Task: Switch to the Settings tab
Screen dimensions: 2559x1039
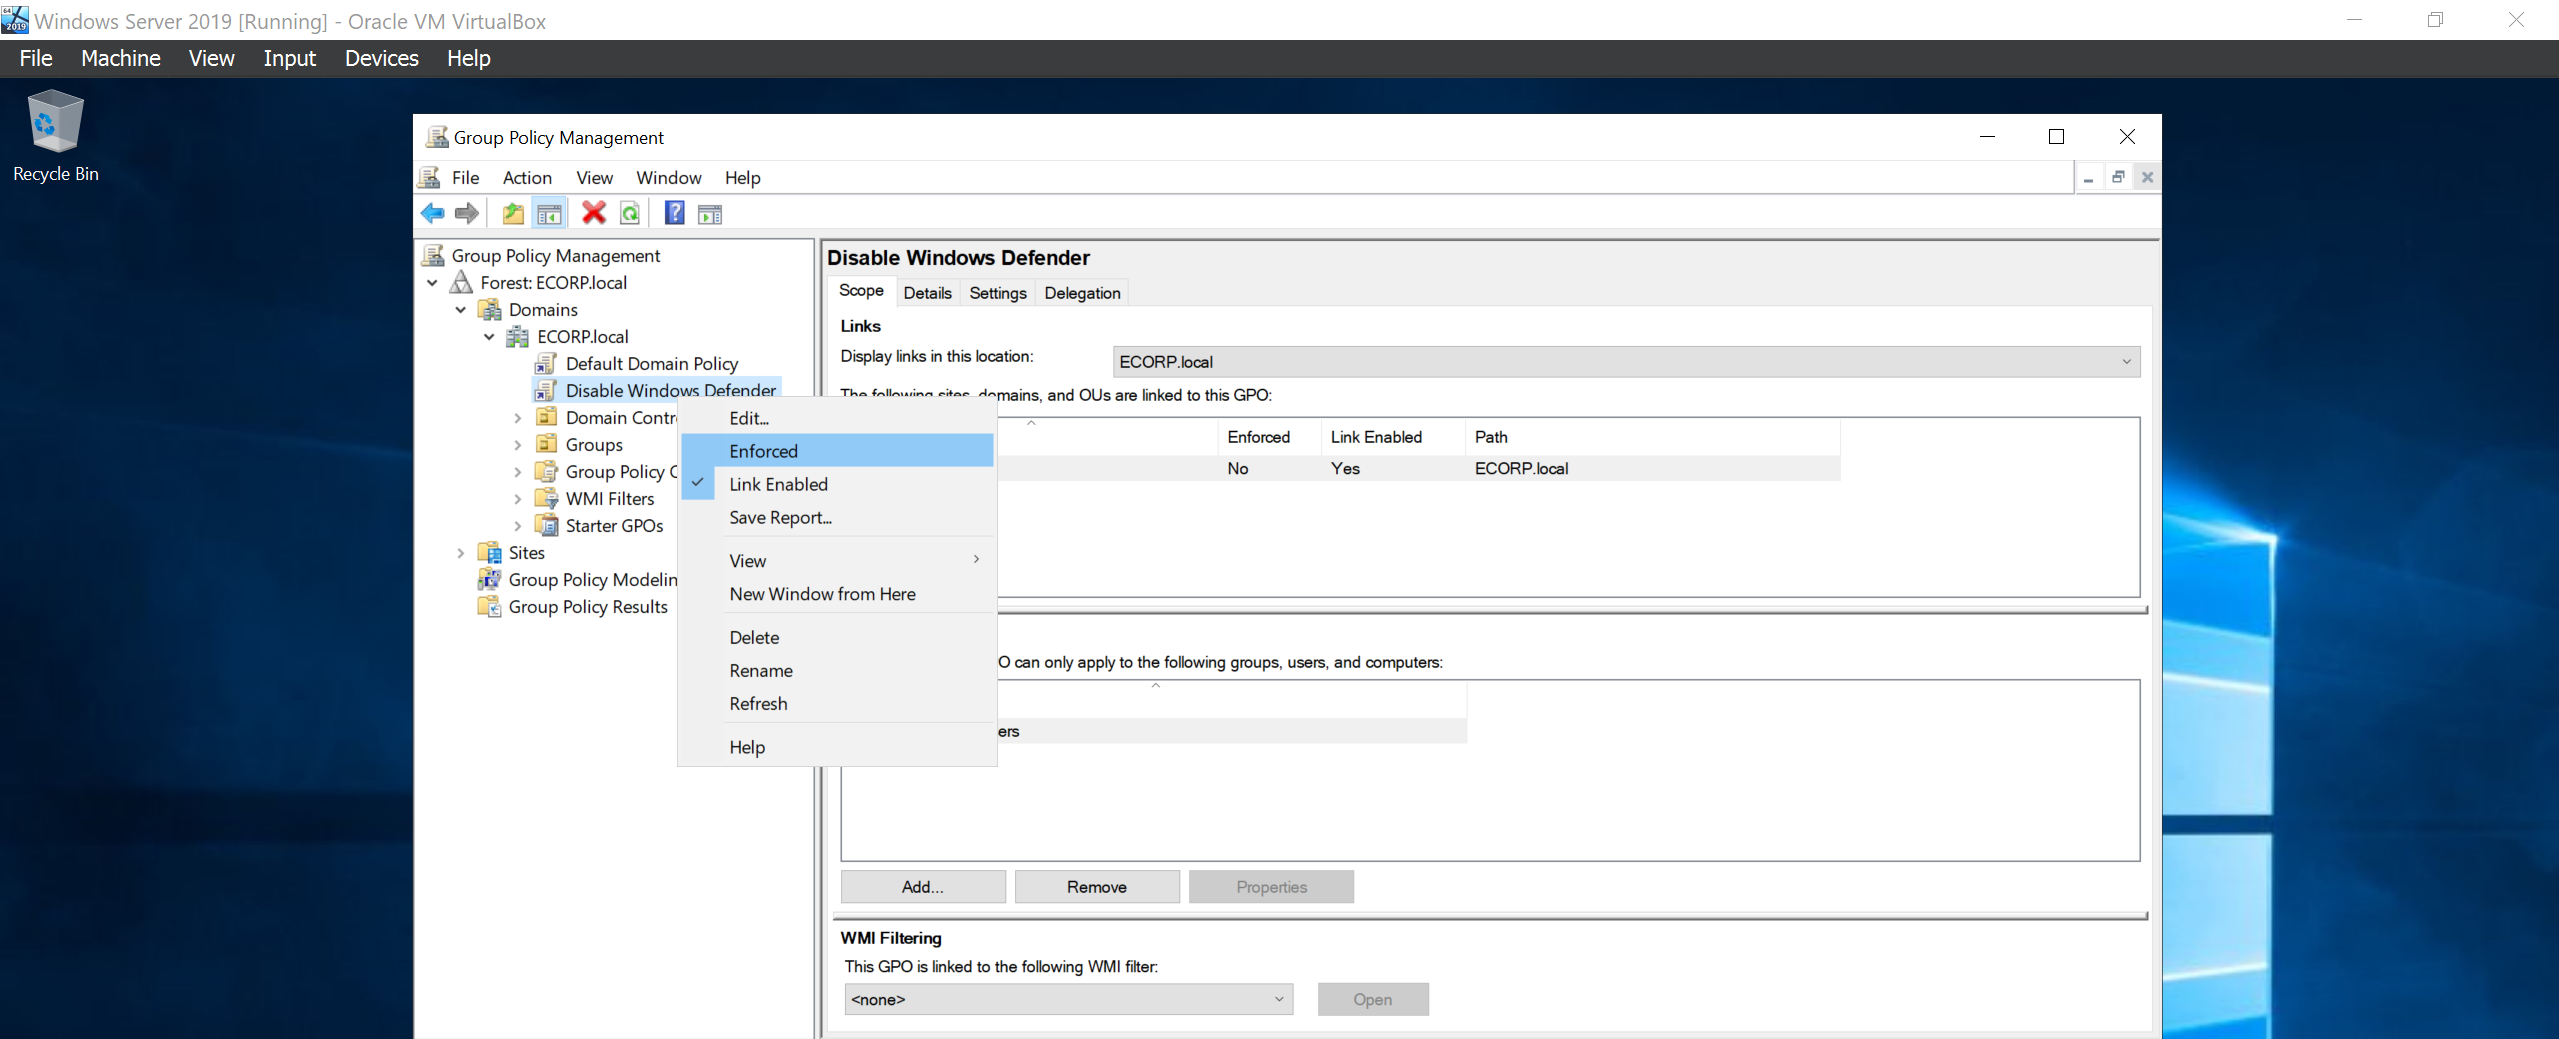Action: click(997, 293)
